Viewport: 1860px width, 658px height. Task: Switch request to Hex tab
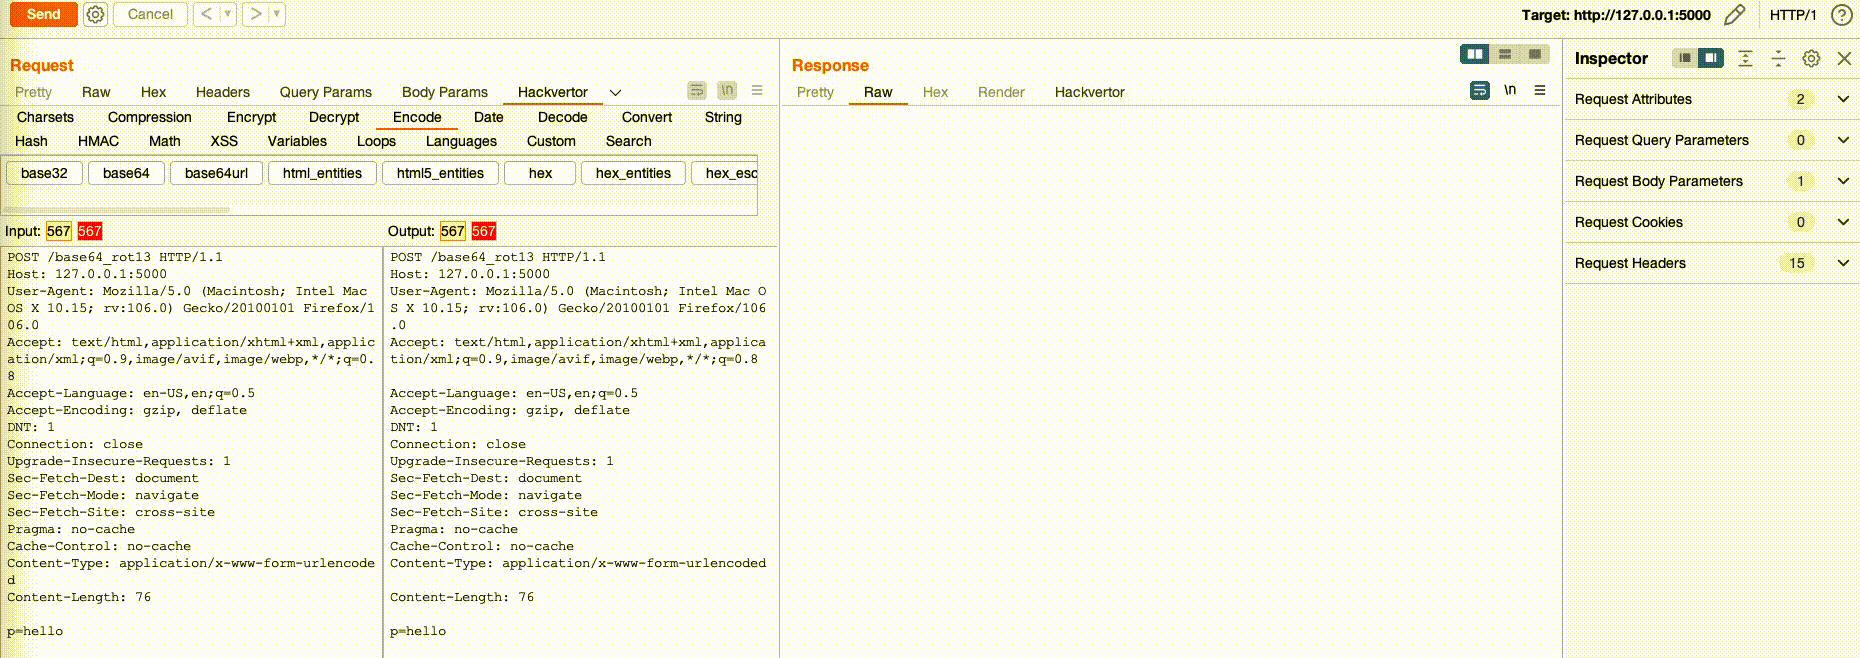(x=153, y=92)
